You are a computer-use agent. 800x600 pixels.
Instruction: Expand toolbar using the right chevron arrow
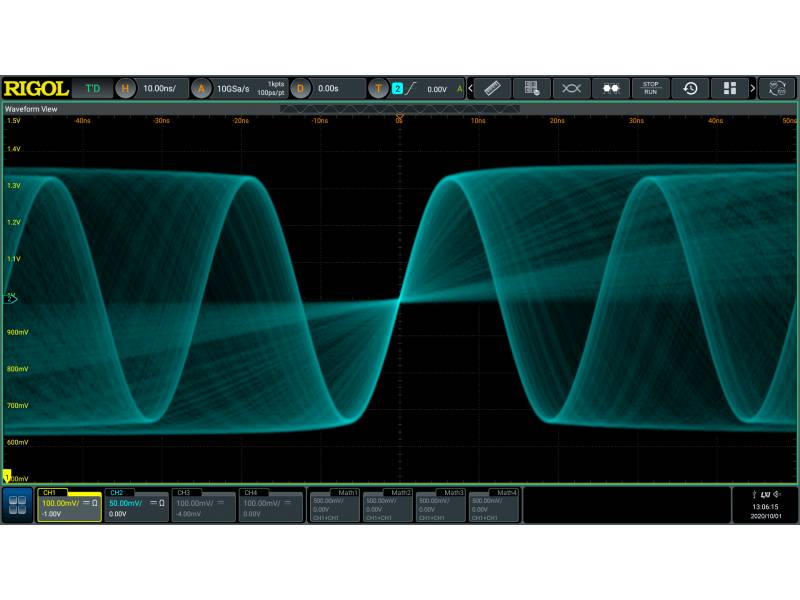(753, 88)
